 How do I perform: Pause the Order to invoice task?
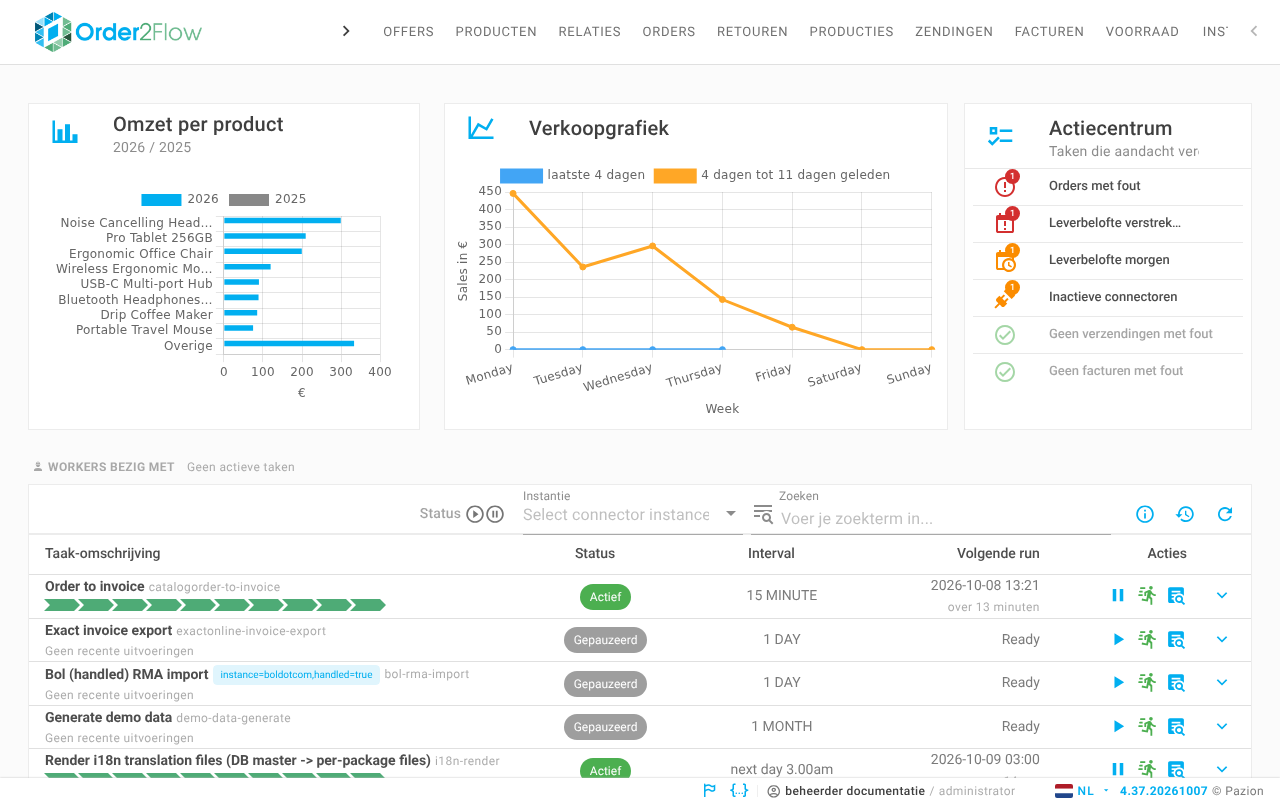tap(1118, 595)
